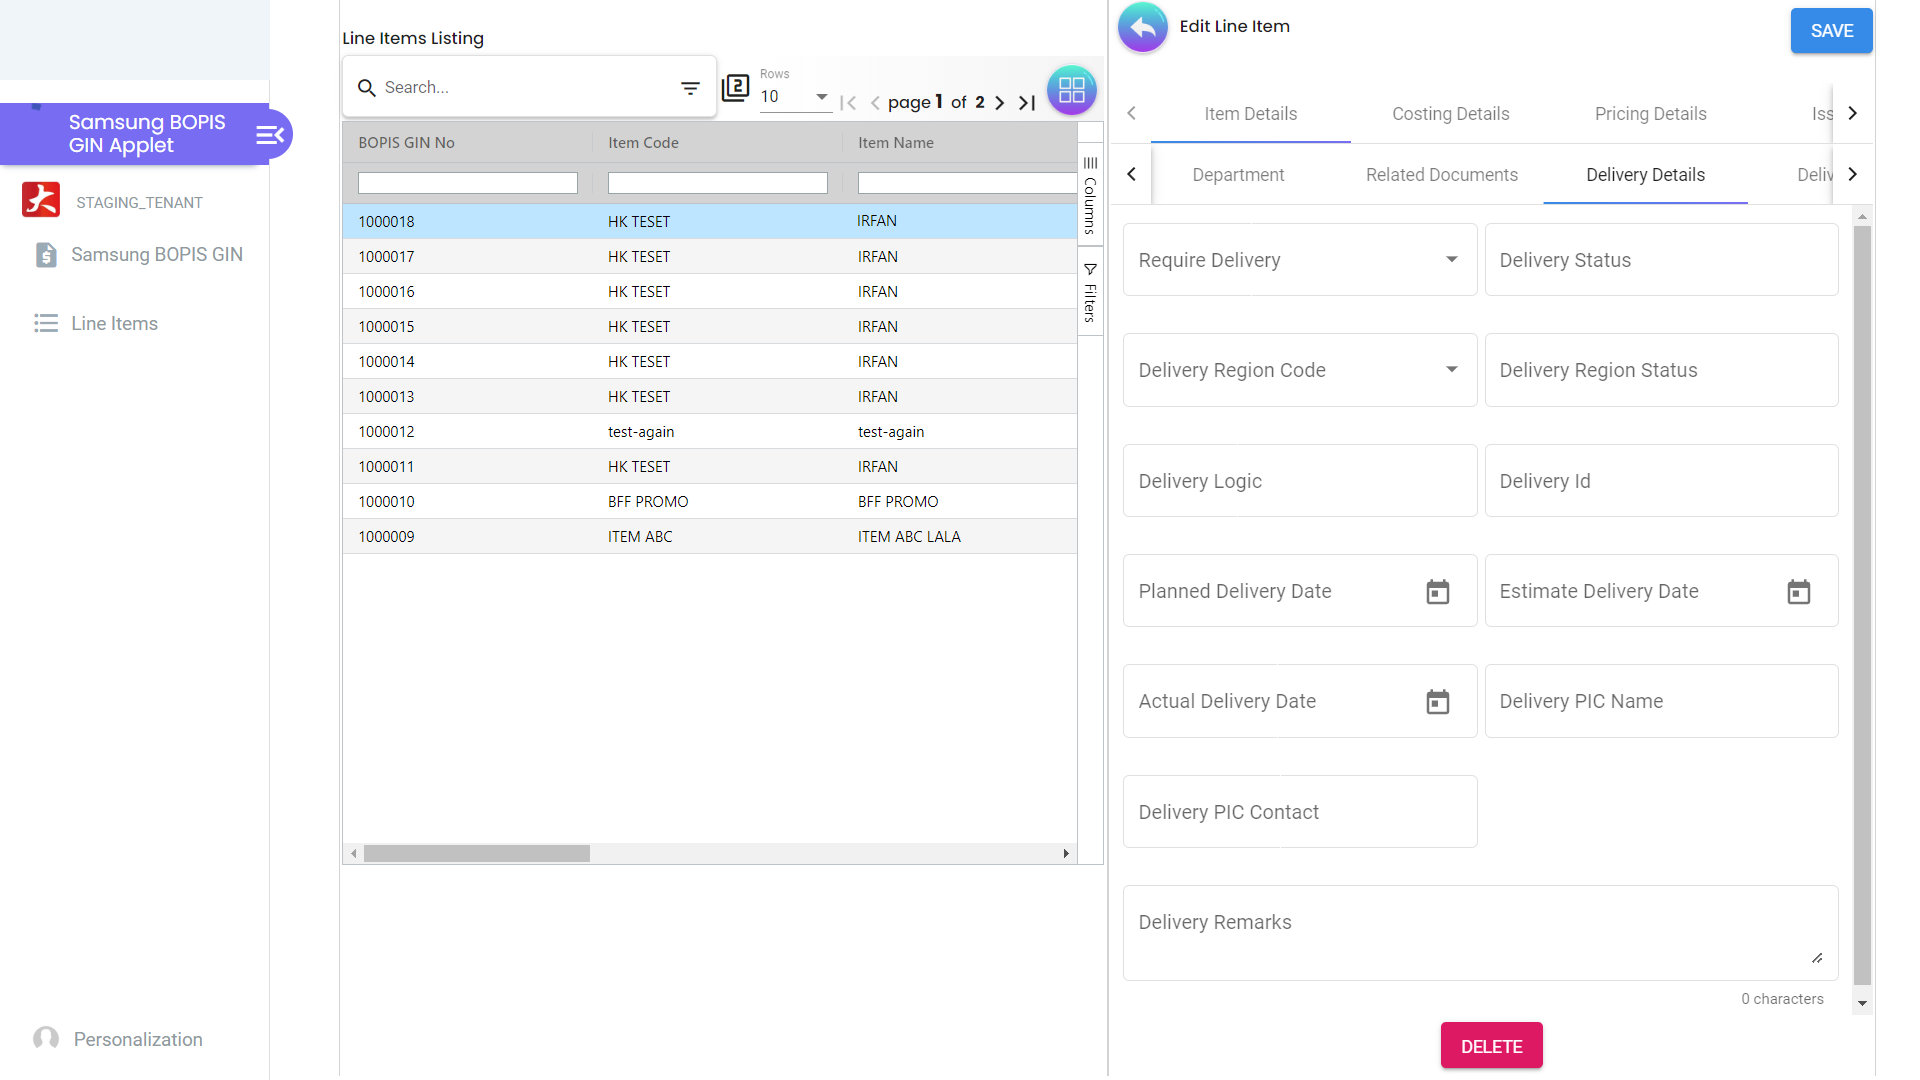Expand the Delivery Region Code dropdown
This screenshot has width=1920, height=1080.
pyautogui.click(x=1451, y=370)
